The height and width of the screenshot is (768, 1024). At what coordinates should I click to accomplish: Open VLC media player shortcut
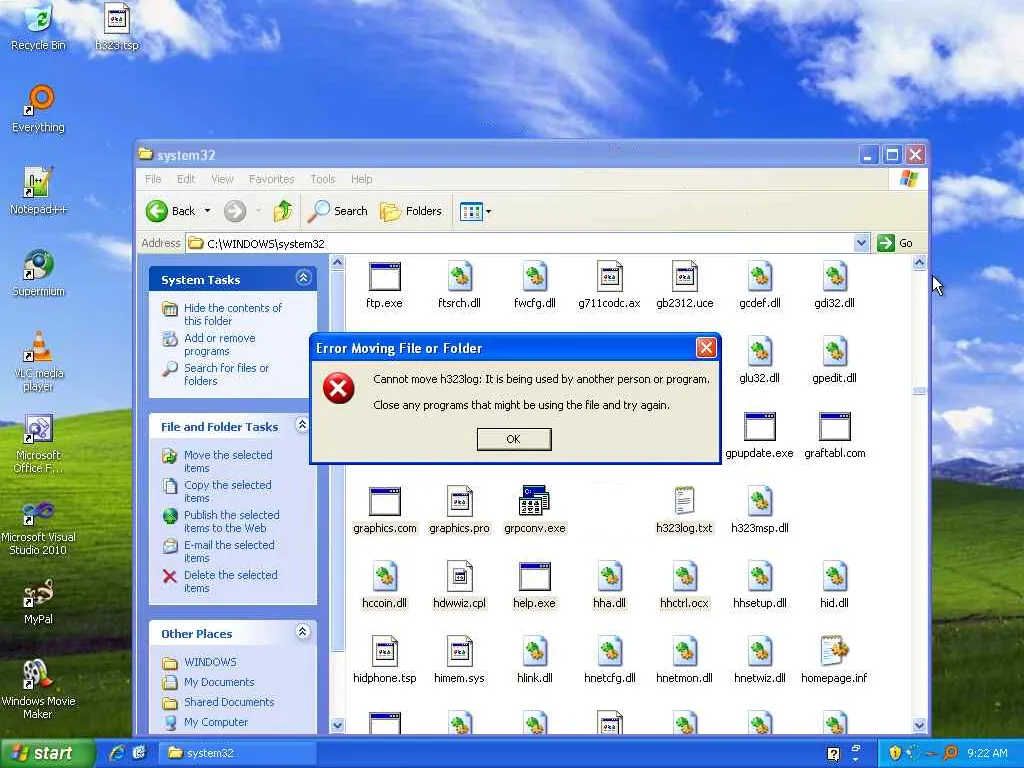39,362
